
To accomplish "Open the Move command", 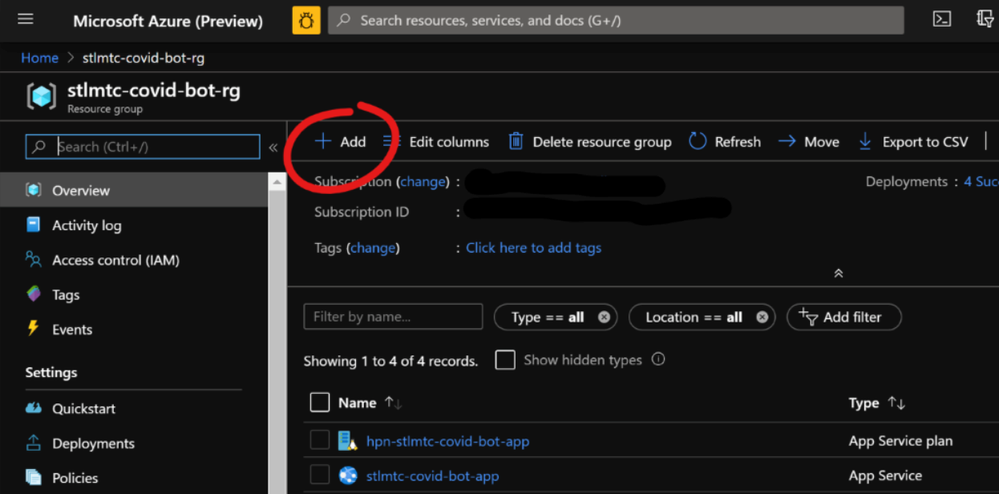I will [809, 142].
